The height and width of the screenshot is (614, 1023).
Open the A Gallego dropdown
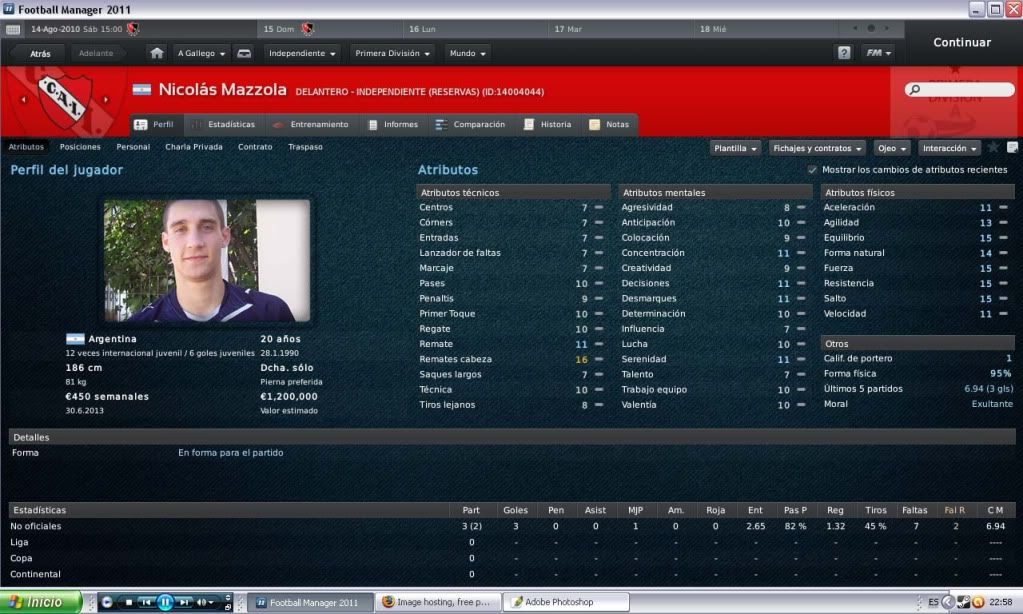201,54
